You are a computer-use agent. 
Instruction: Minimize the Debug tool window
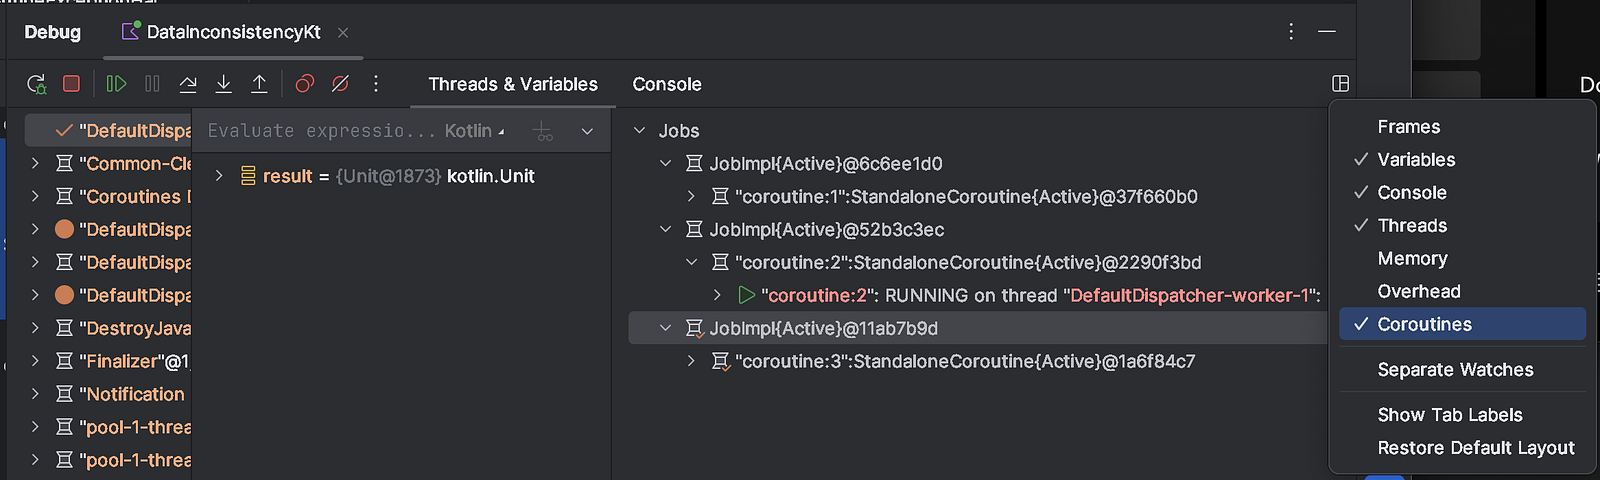1327,32
